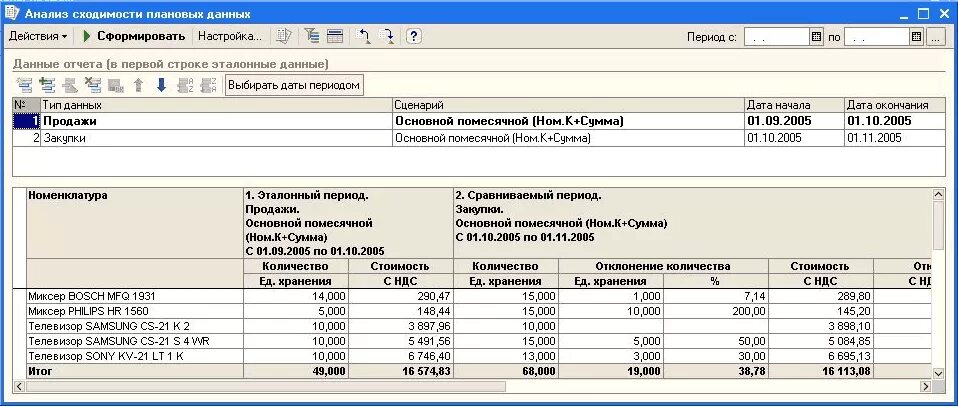Click the Дата начала column header
Viewport: 958px width, 407px height.
tap(795, 105)
